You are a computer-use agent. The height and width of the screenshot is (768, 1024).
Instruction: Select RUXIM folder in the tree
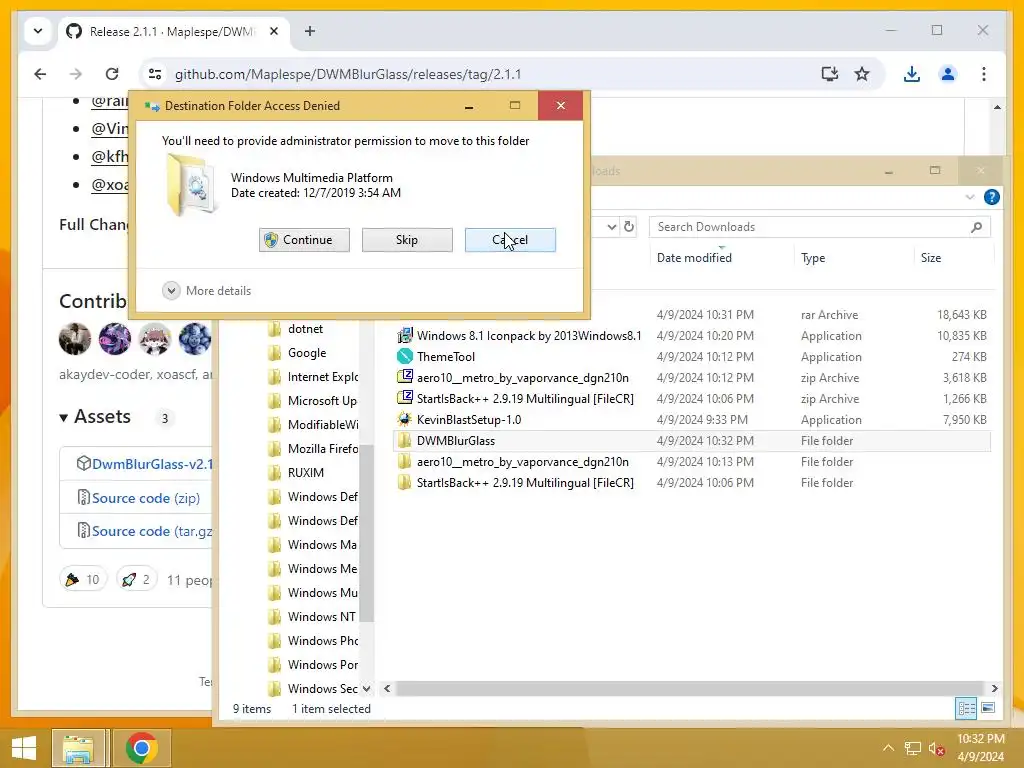click(x=305, y=472)
